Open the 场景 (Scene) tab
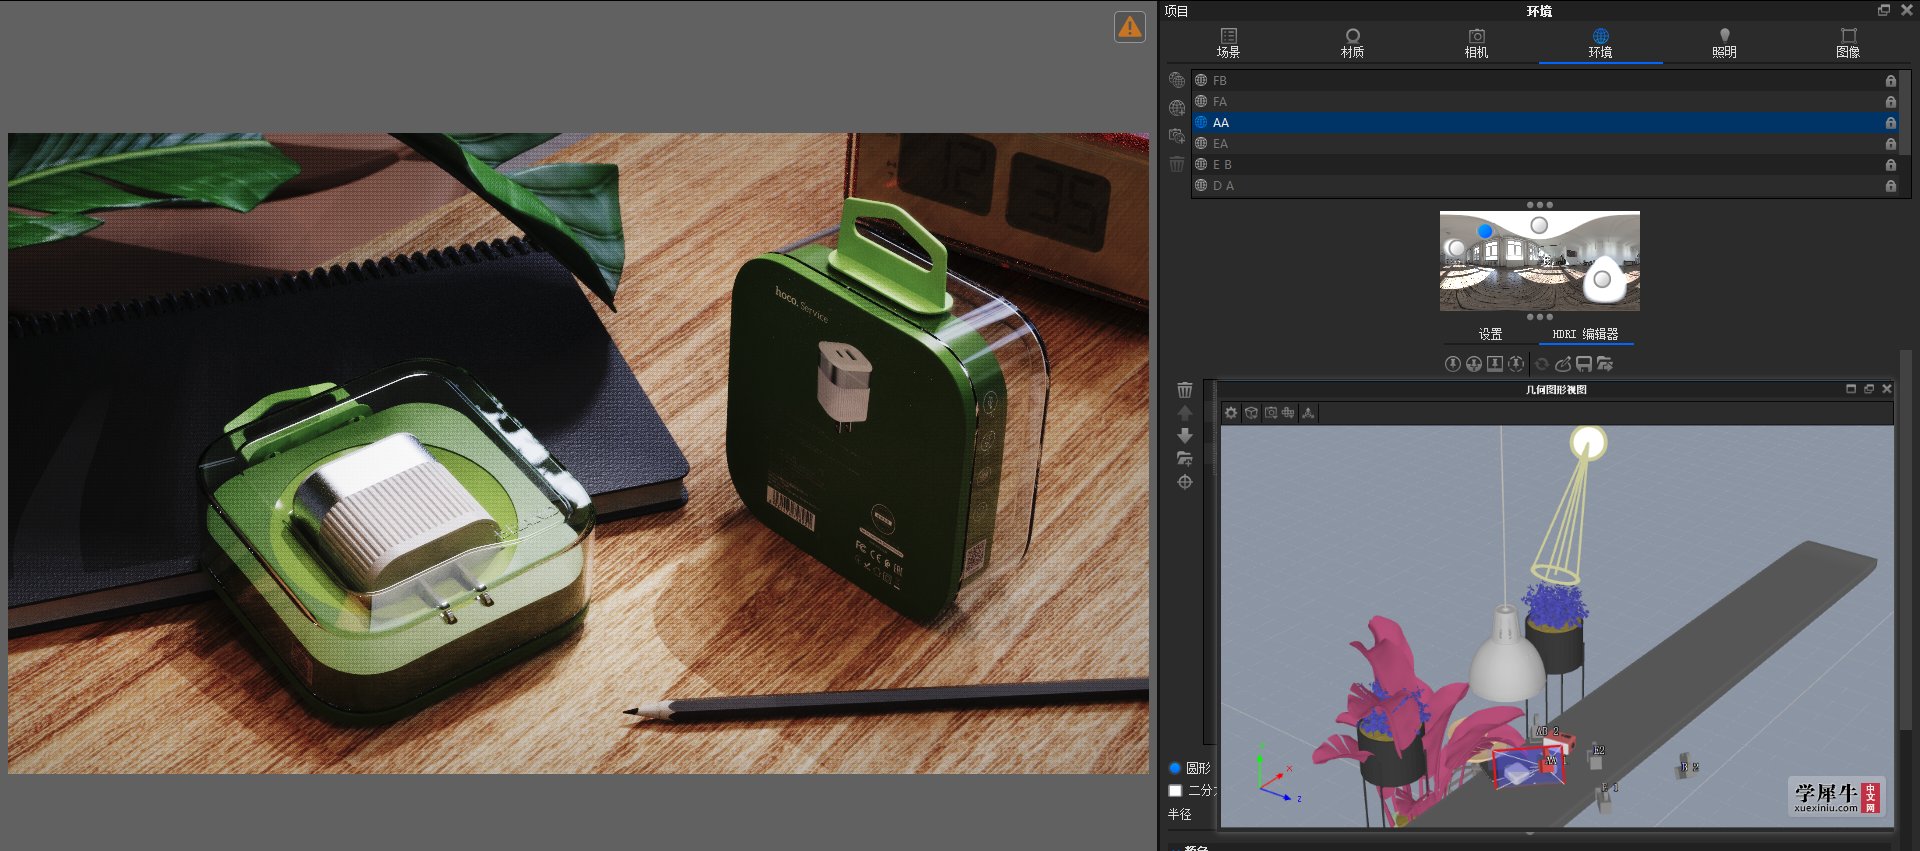This screenshot has width=1920, height=851. (1228, 43)
